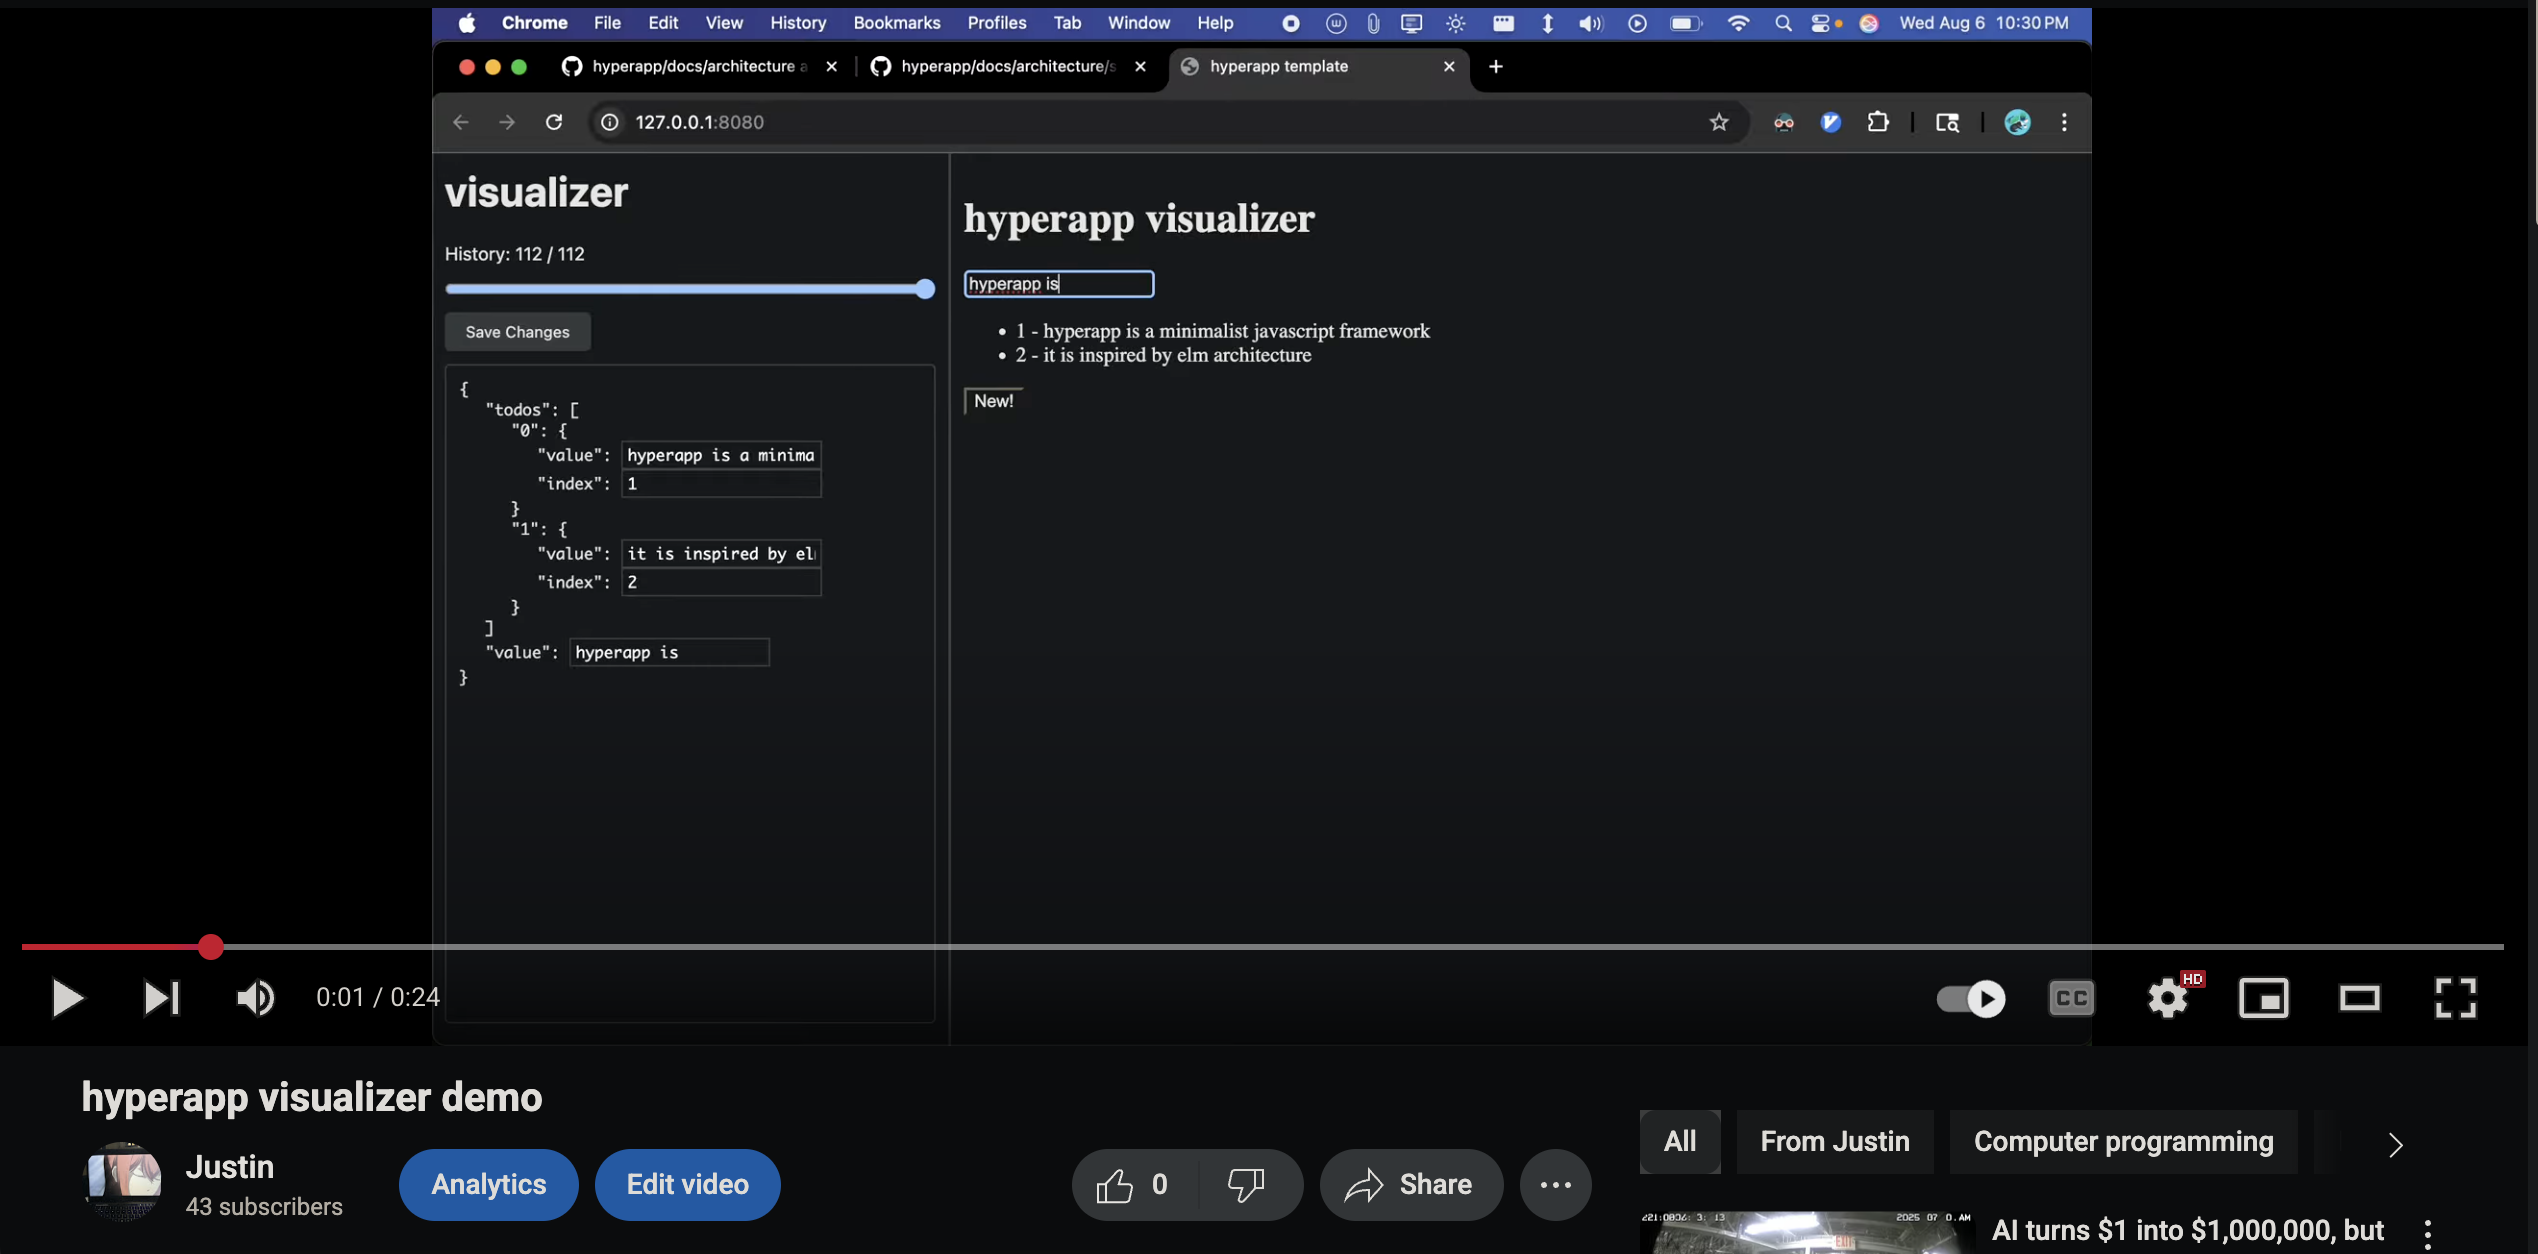Click the Edit video button
Image resolution: width=2538 pixels, height=1254 pixels.
coord(687,1185)
